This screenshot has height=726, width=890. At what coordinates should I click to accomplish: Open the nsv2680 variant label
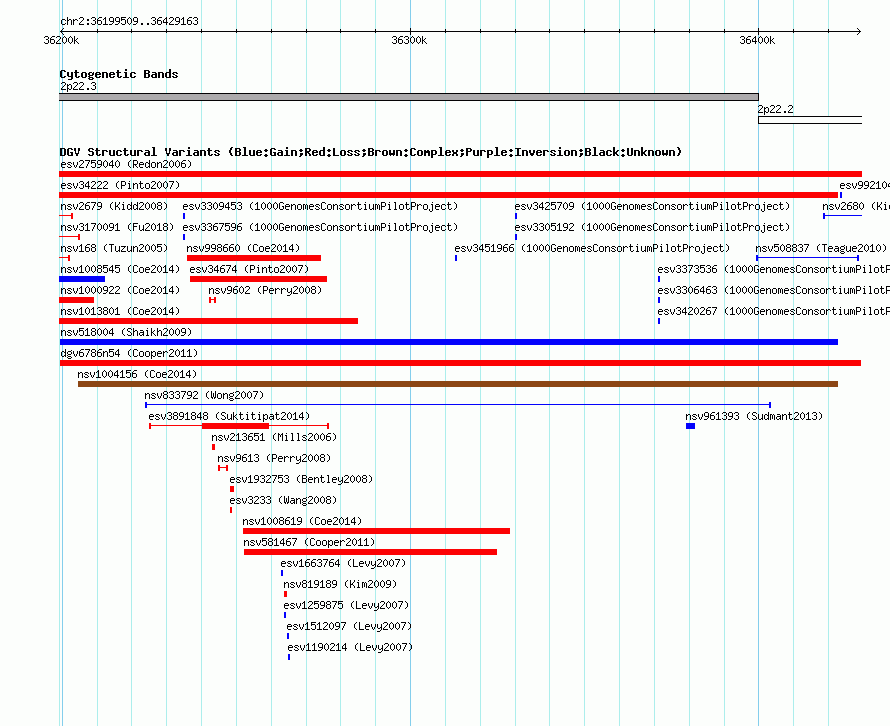coord(855,206)
